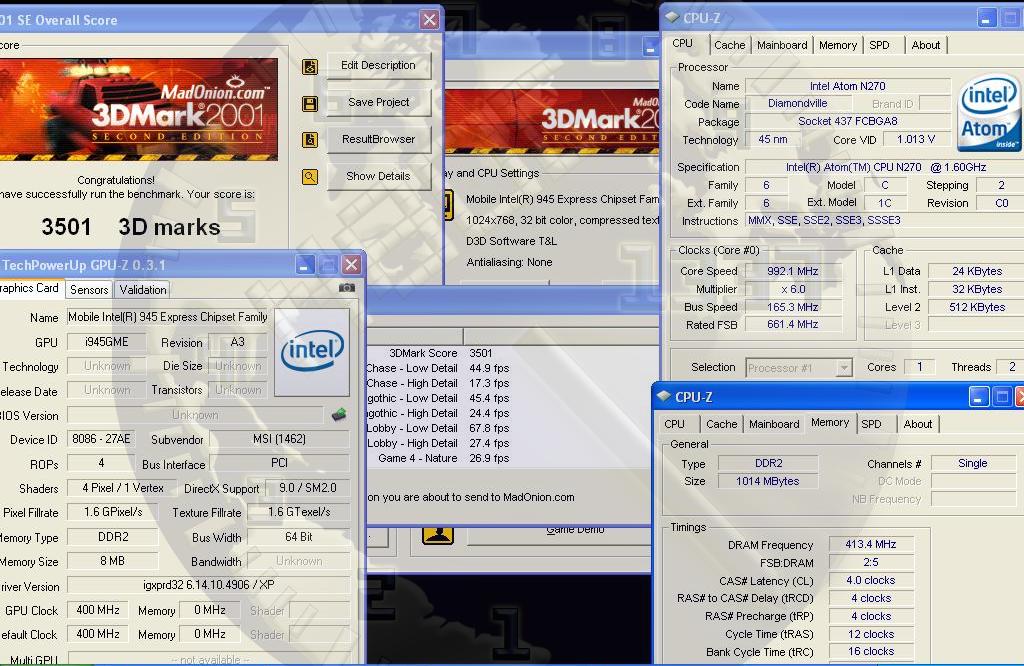Screen dimensions: 1024x666
Task: Click the Code Name value Diamondville
Action: (798, 103)
